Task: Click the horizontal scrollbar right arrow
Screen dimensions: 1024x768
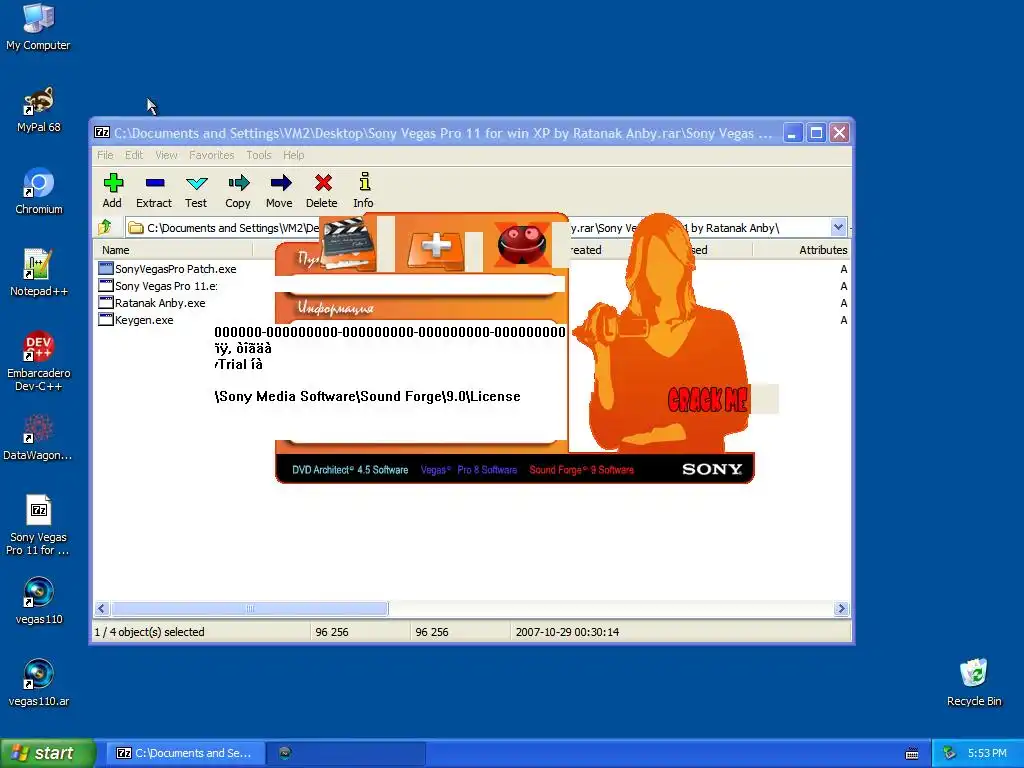Action: point(841,608)
